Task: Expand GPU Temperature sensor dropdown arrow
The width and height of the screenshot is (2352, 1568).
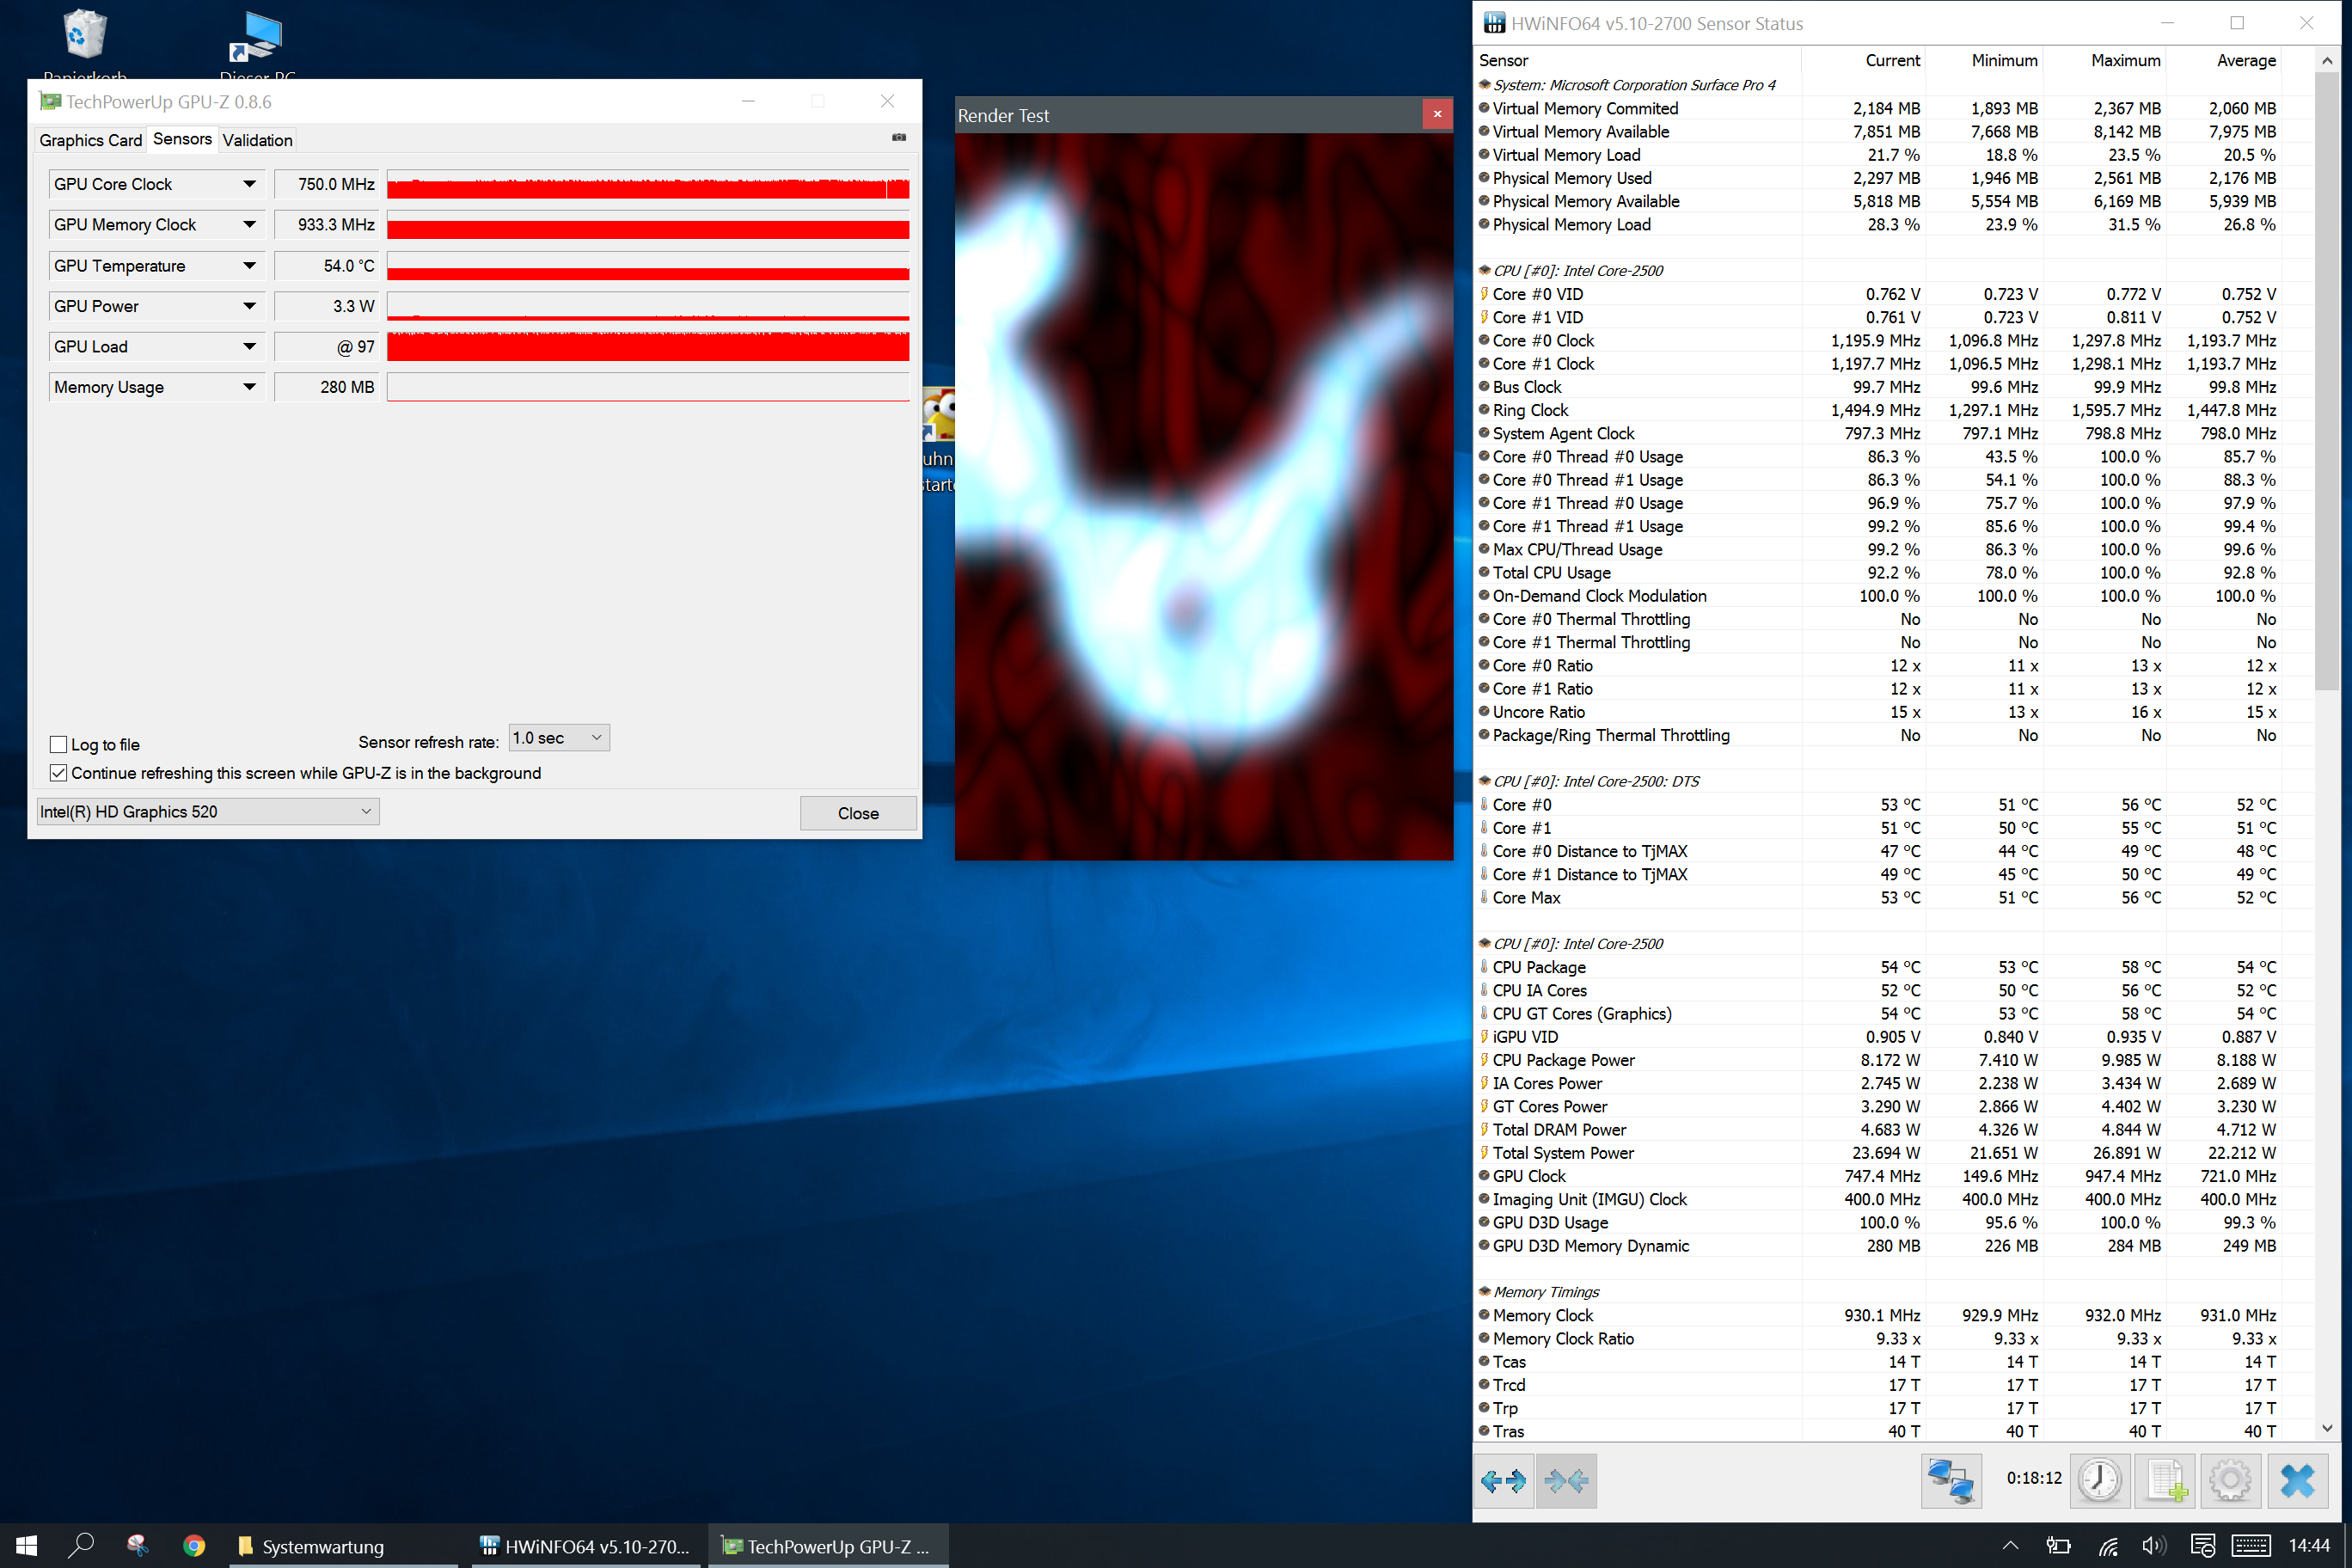Action: [249, 265]
